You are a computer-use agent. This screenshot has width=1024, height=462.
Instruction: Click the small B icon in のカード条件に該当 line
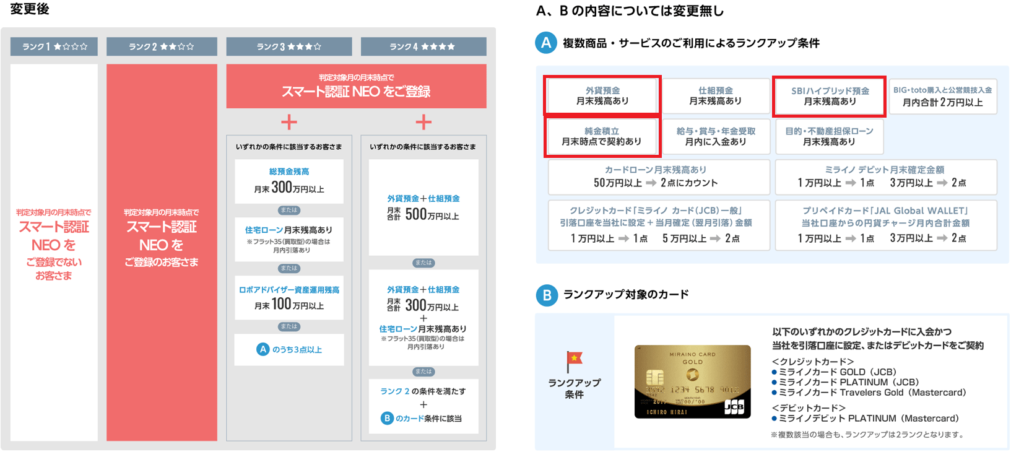[386, 418]
